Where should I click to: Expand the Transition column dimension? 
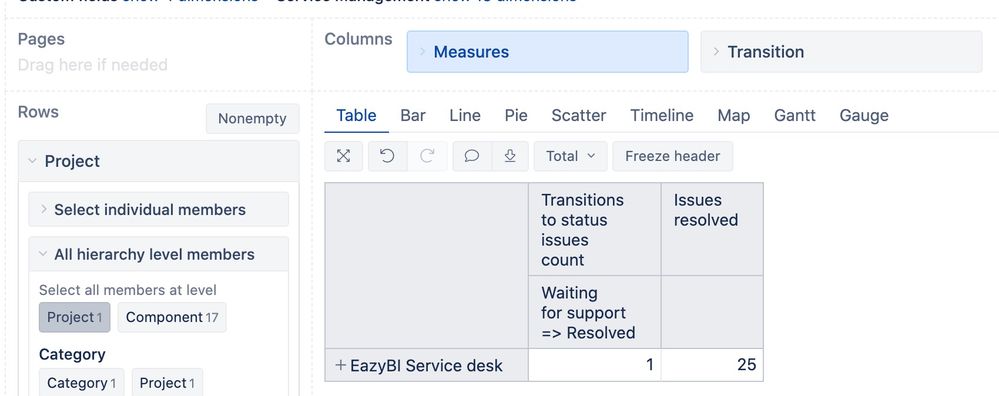point(841,52)
